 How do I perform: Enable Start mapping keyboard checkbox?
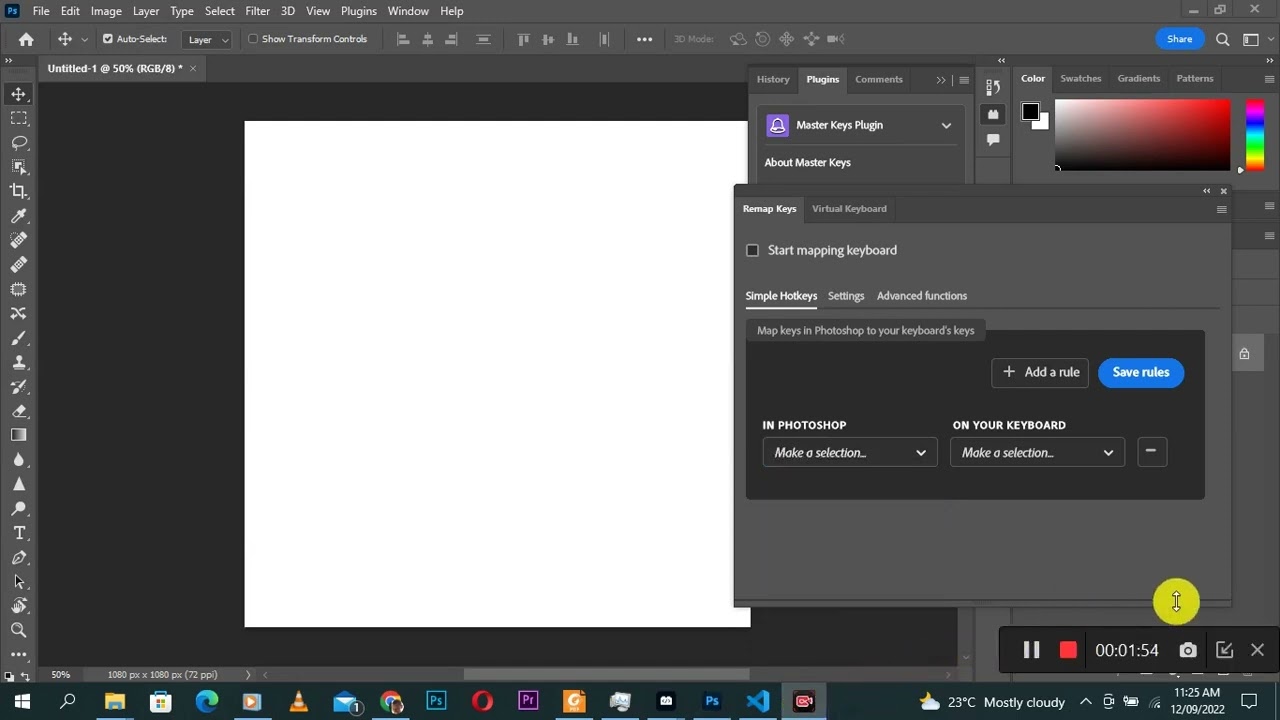[752, 250]
